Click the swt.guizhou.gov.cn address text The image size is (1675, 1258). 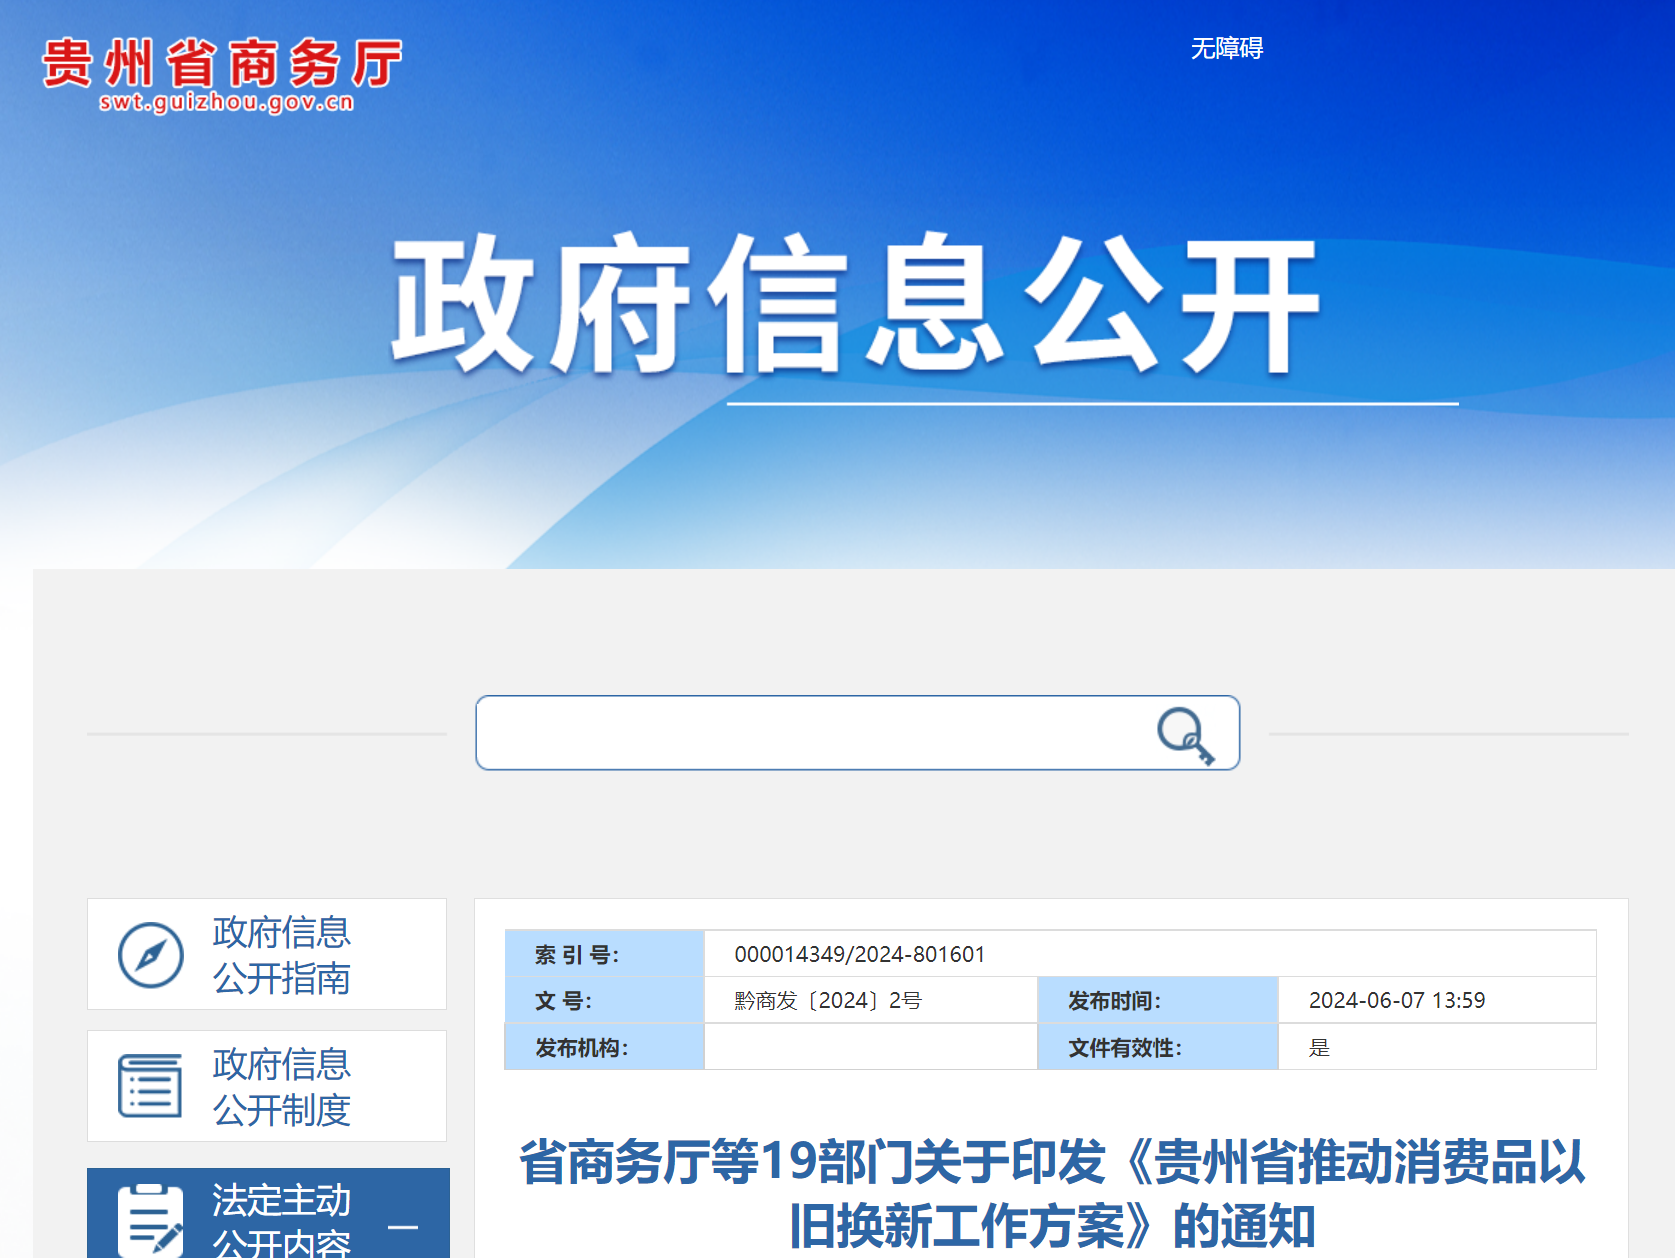(x=226, y=102)
